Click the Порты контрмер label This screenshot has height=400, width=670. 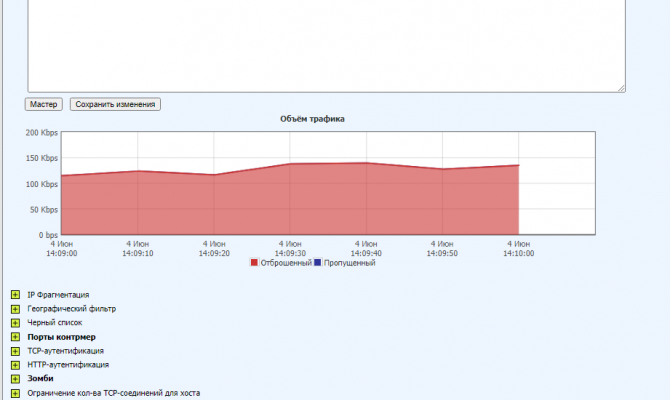tap(62, 337)
